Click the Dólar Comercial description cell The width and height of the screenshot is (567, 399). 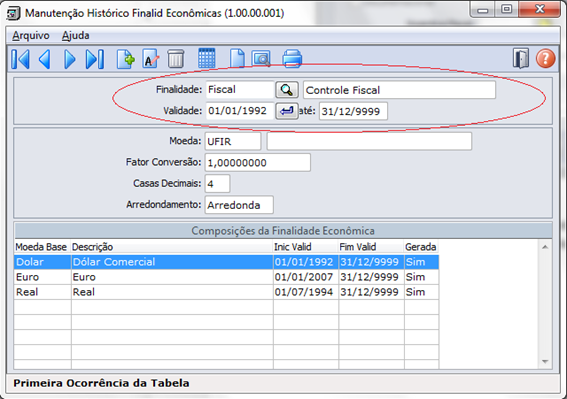(x=172, y=262)
